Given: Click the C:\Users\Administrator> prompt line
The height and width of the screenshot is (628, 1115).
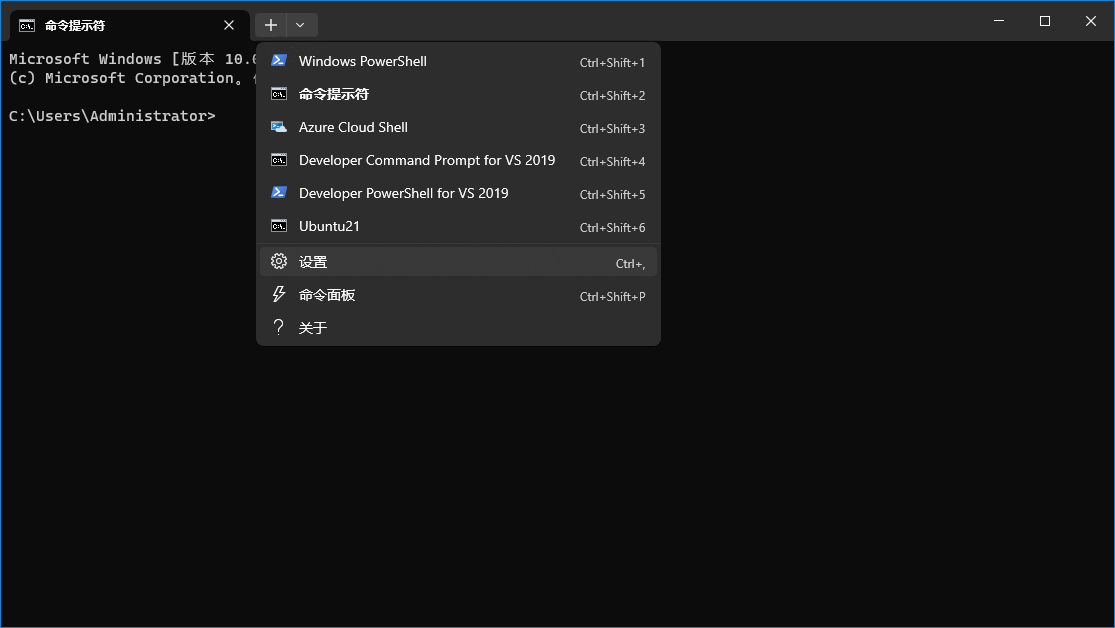Looking at the screenshot, I should pos(112,116).
